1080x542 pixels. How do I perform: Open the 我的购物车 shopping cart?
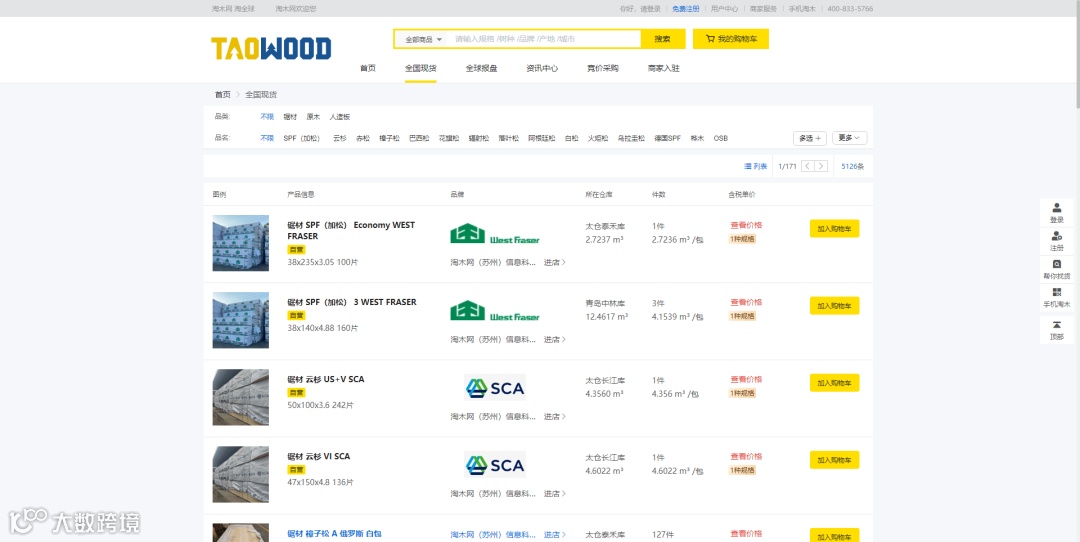click(x=731, y=39)
